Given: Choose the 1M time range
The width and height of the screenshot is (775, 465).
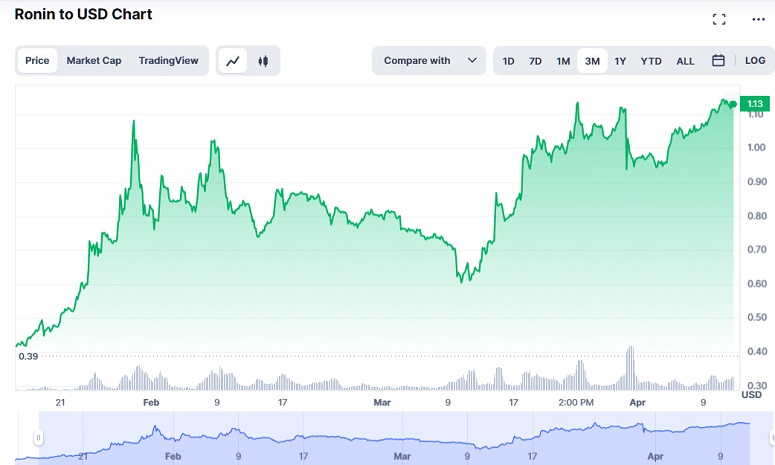Looking at the screenshot, I should (563, 61).
